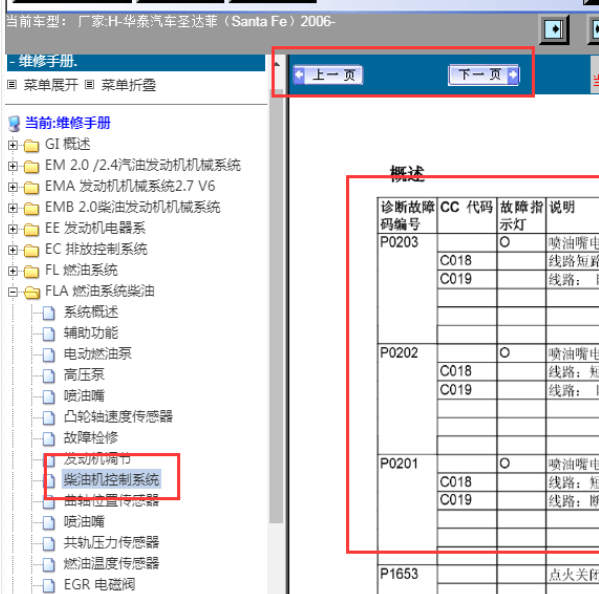Viewport: 599px width, 594px height.
Task: Click the GI 概述 folder icon
Action: click(31, 146)
